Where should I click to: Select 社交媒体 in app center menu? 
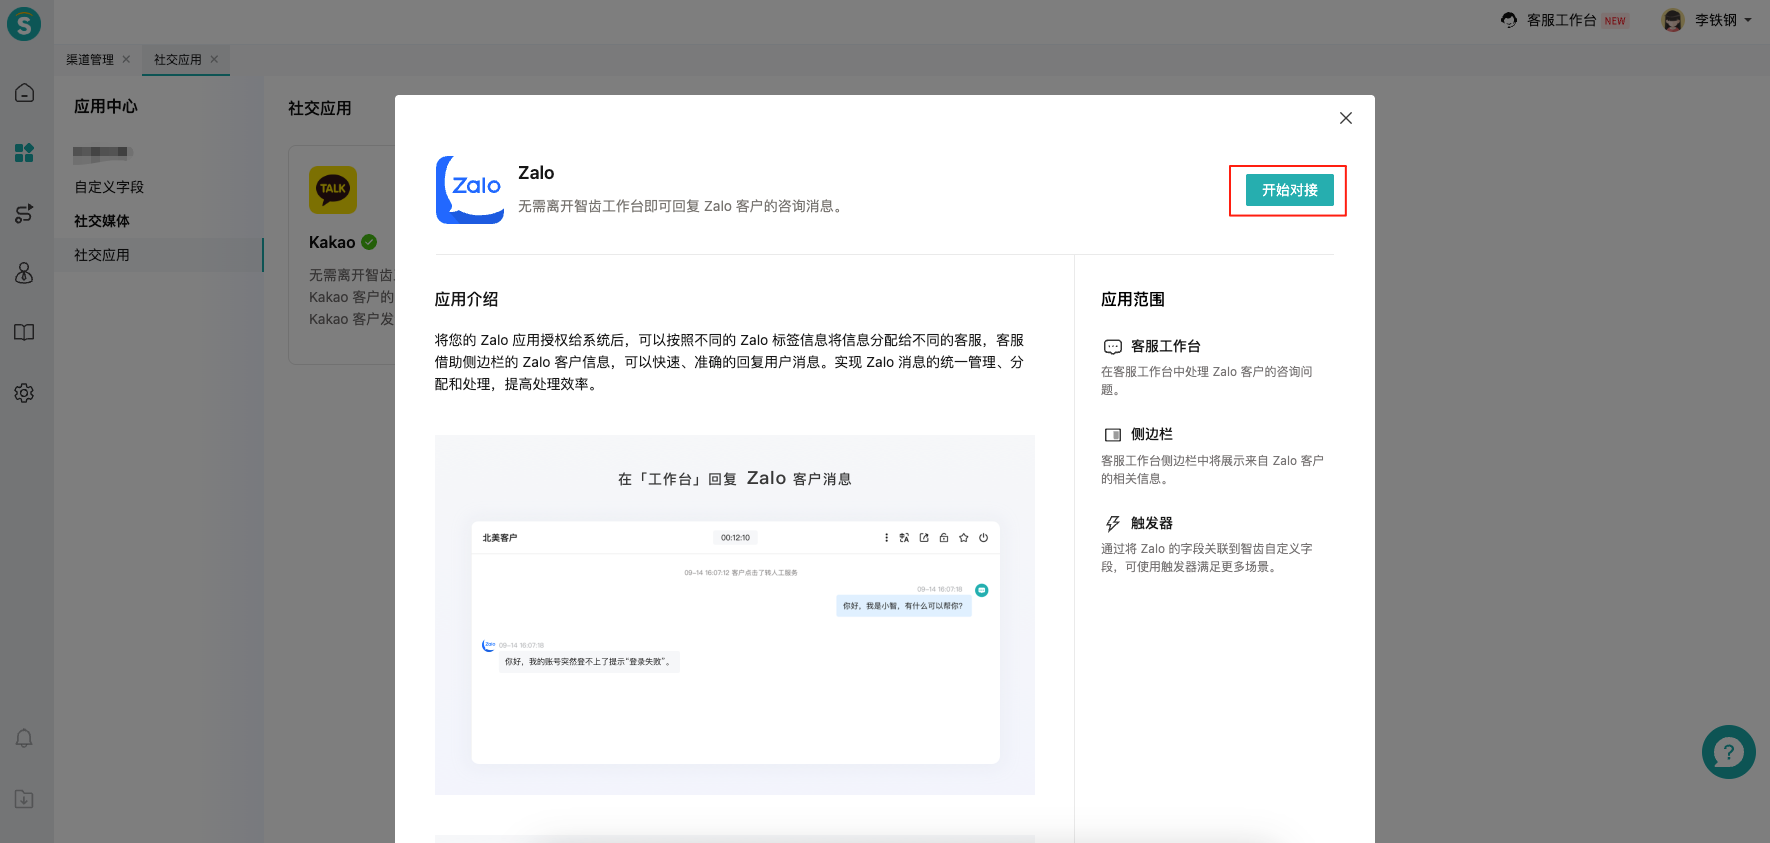(x=102, y=221)
